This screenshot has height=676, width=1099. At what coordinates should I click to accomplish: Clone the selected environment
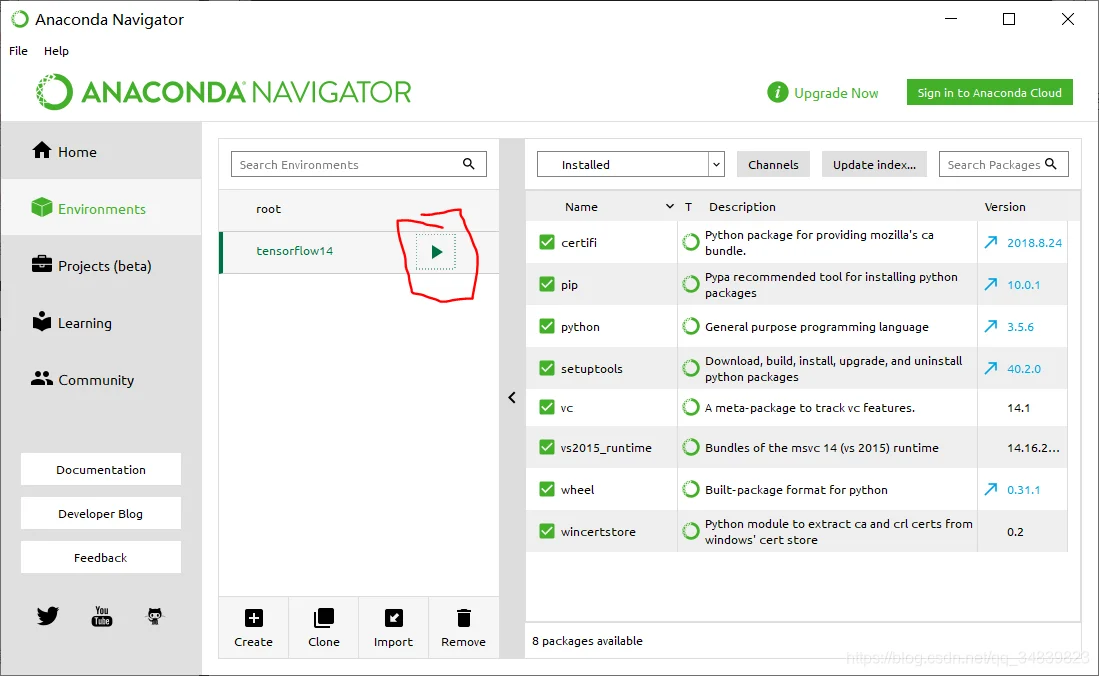click(324, 627)
